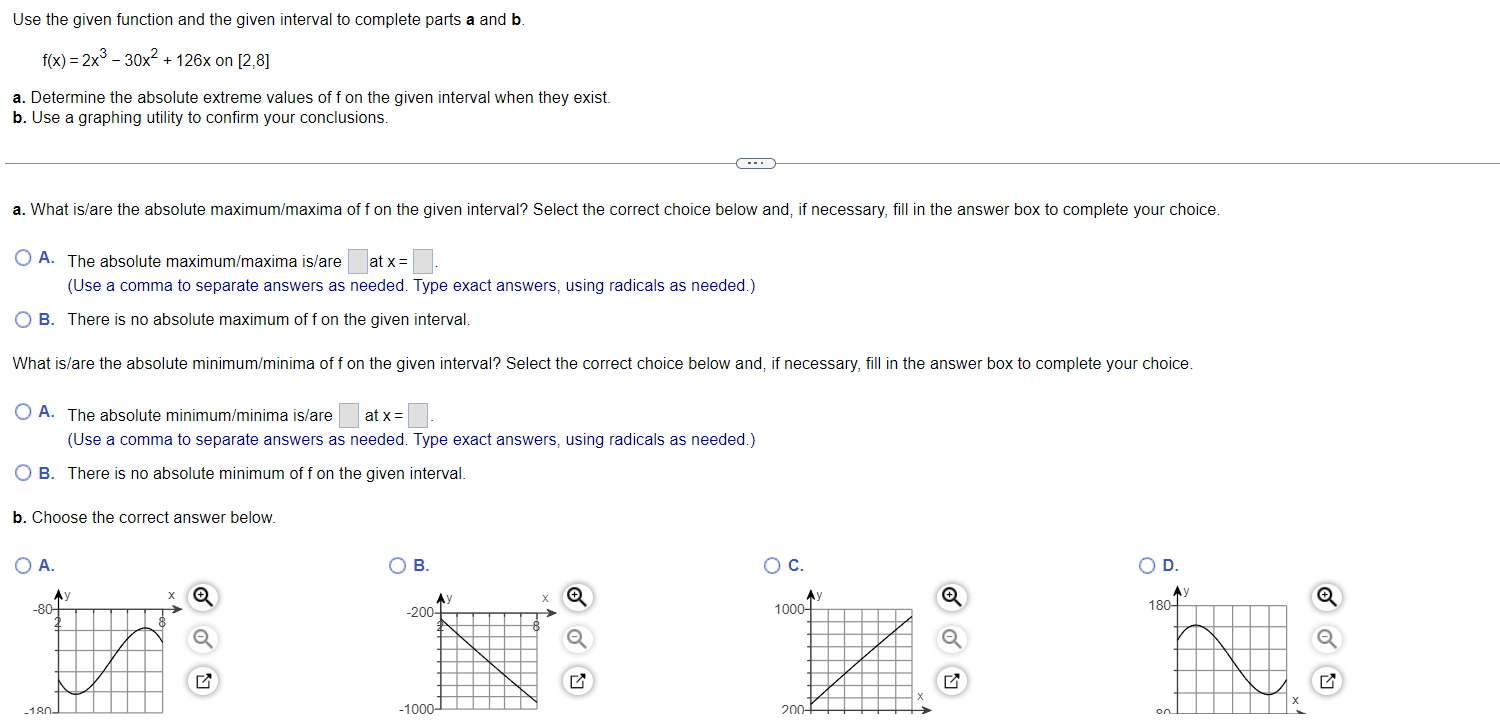Zoom out on graph choice A
The height and width of the screenshot is (720, 1500).
point(201,638)
